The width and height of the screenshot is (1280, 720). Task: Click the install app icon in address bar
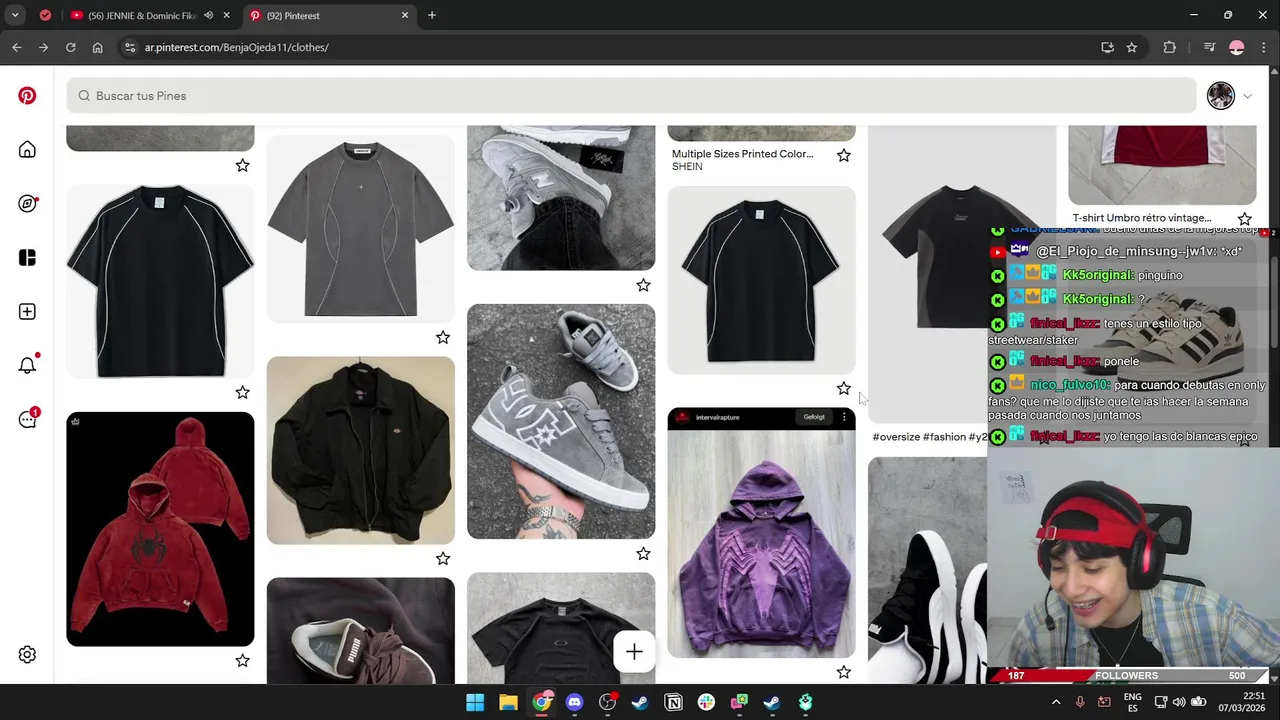click(1107, 47)
